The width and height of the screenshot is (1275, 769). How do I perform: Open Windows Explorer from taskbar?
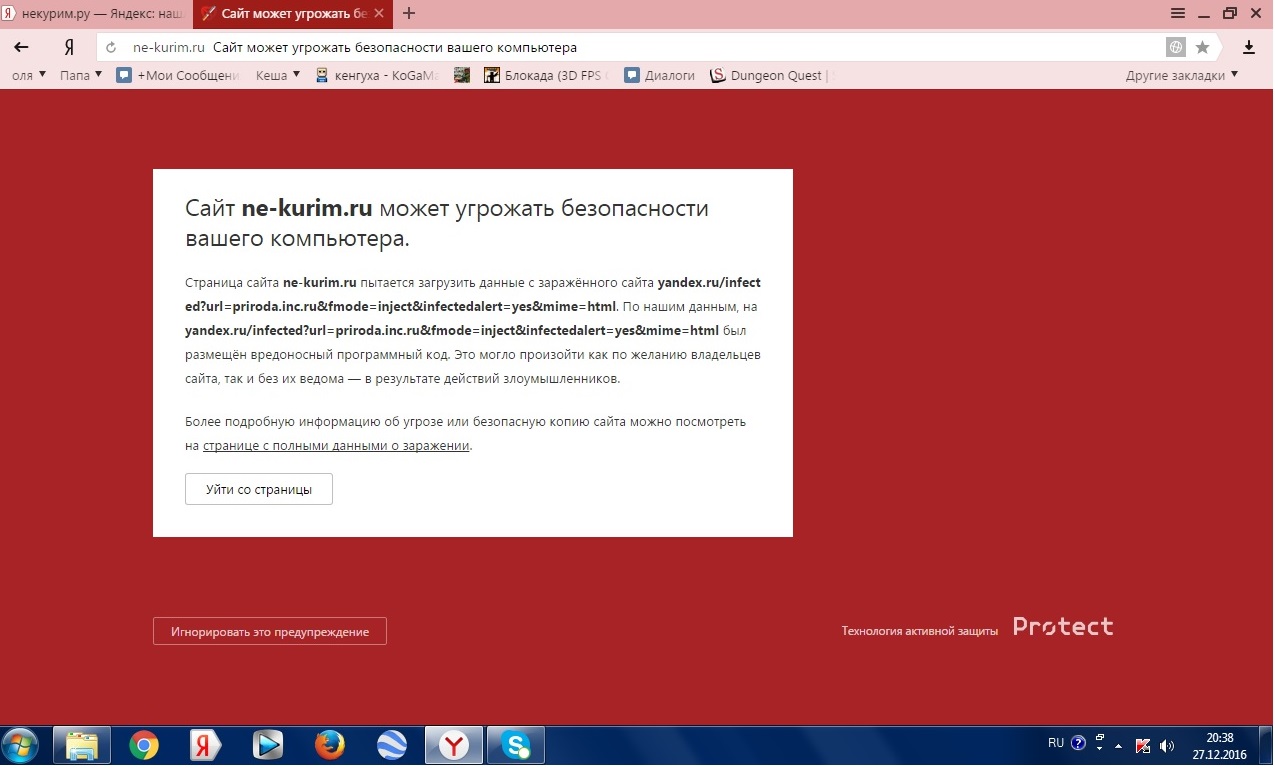[82, 746]
